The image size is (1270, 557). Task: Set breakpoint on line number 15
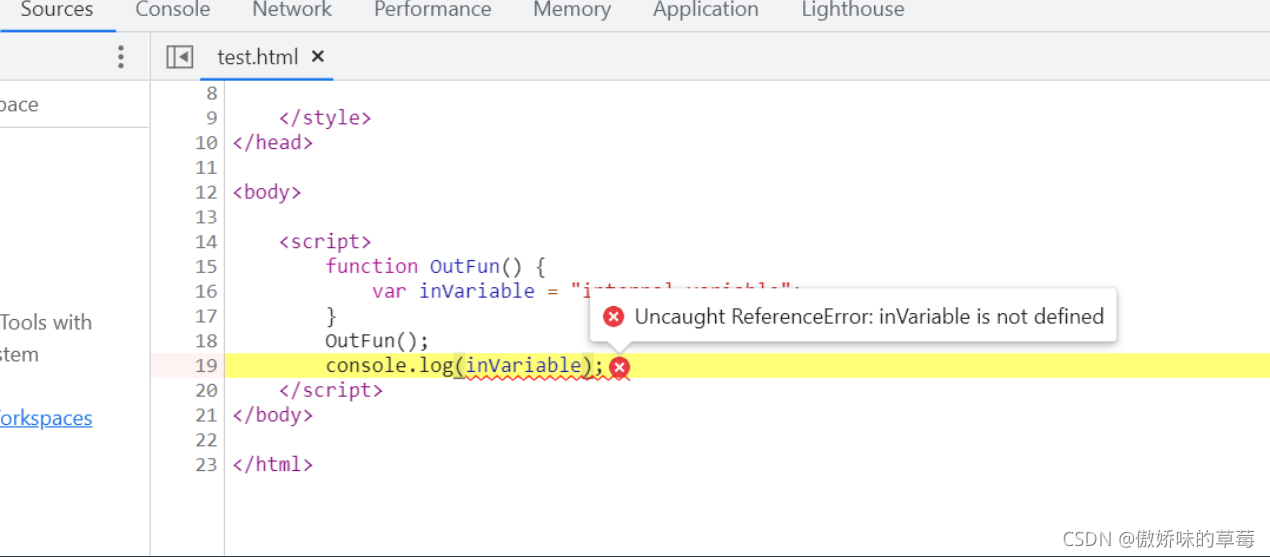tap(205, 266)
